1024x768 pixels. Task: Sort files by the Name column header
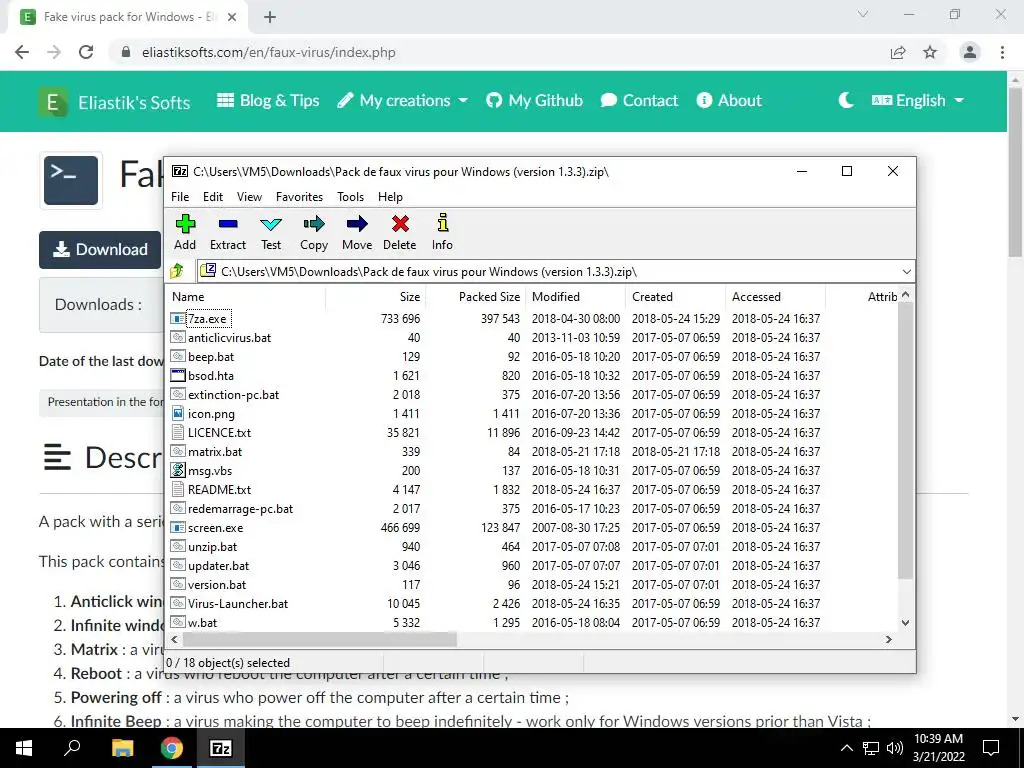246,296
